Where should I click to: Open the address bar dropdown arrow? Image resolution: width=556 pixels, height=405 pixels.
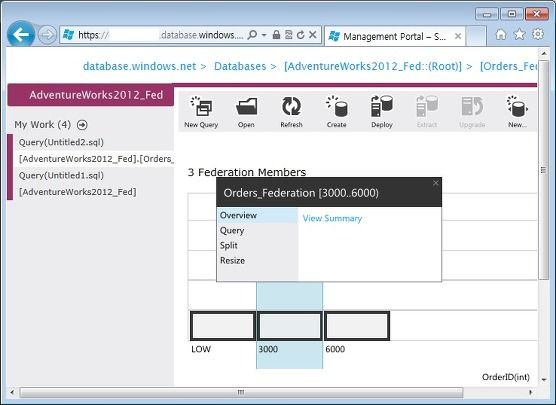(x=264, y=35)
